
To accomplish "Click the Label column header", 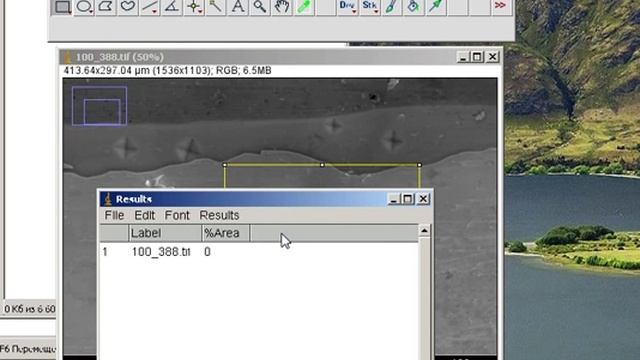I will 165,233.
